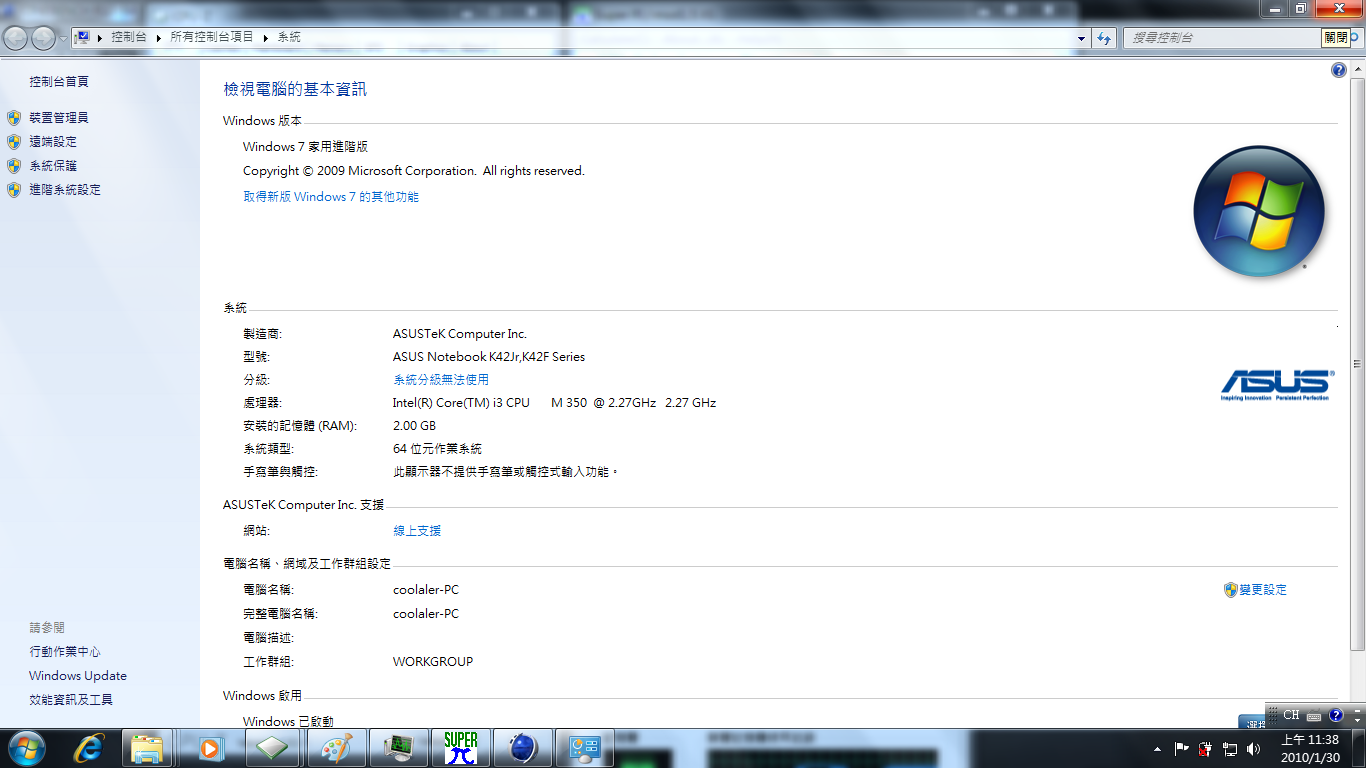Click the Windows logo image
This screenshot has width=1366, height=768.
point(1259,212)
